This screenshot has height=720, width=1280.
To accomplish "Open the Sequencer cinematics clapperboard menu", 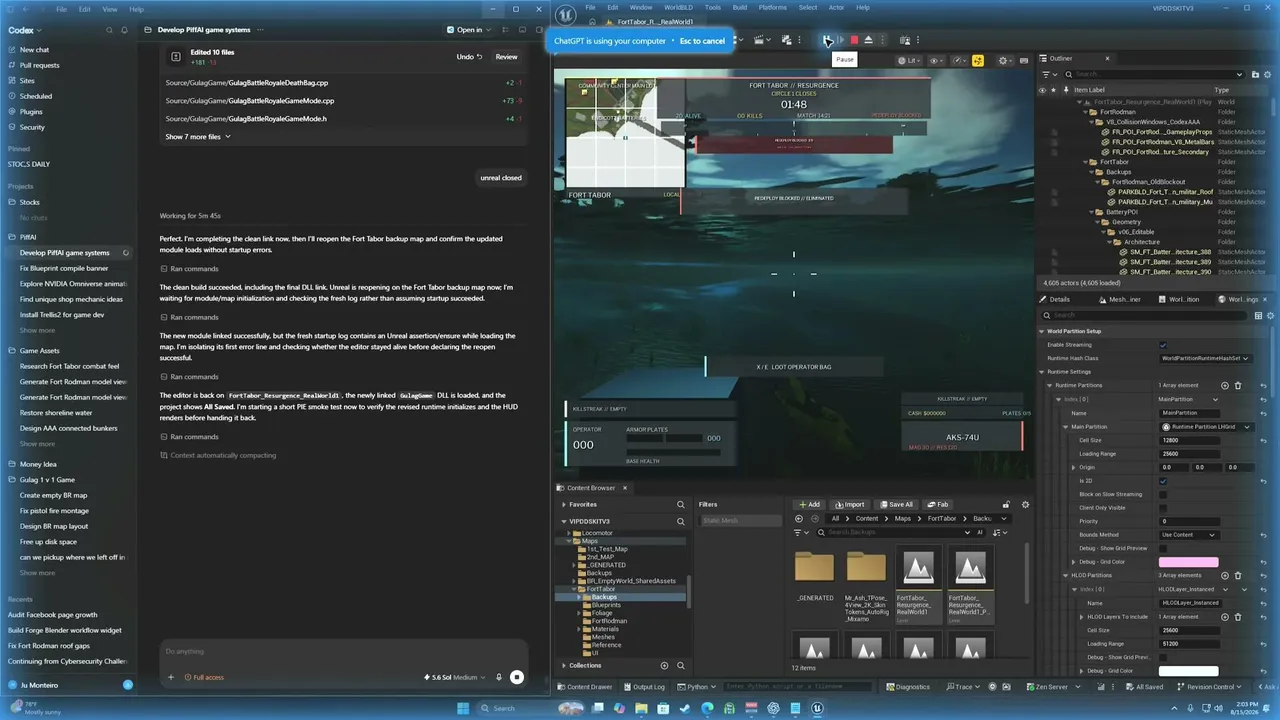I will point(762,40).
